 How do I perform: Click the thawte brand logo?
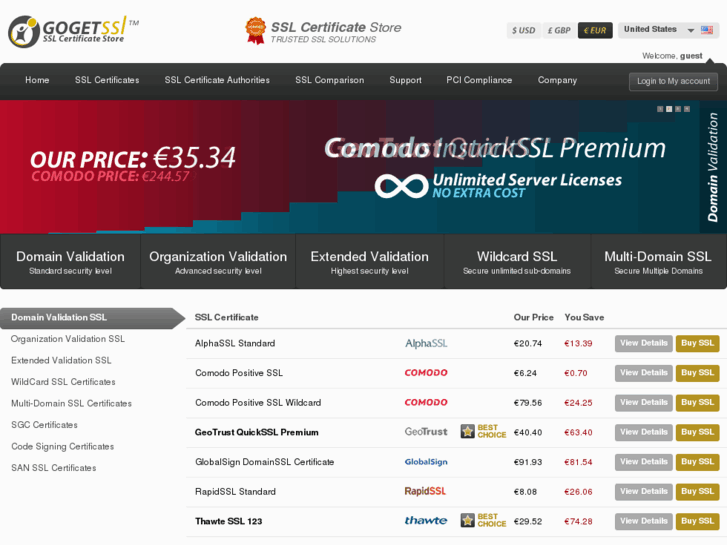click(426, 520)
